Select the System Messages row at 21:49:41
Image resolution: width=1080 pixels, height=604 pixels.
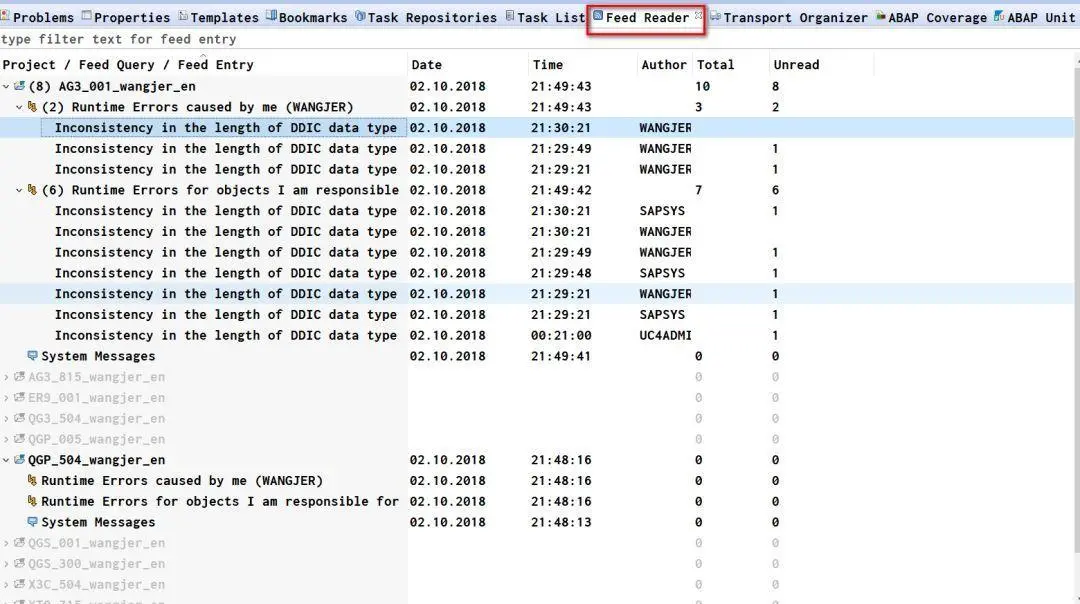(537, 356)
